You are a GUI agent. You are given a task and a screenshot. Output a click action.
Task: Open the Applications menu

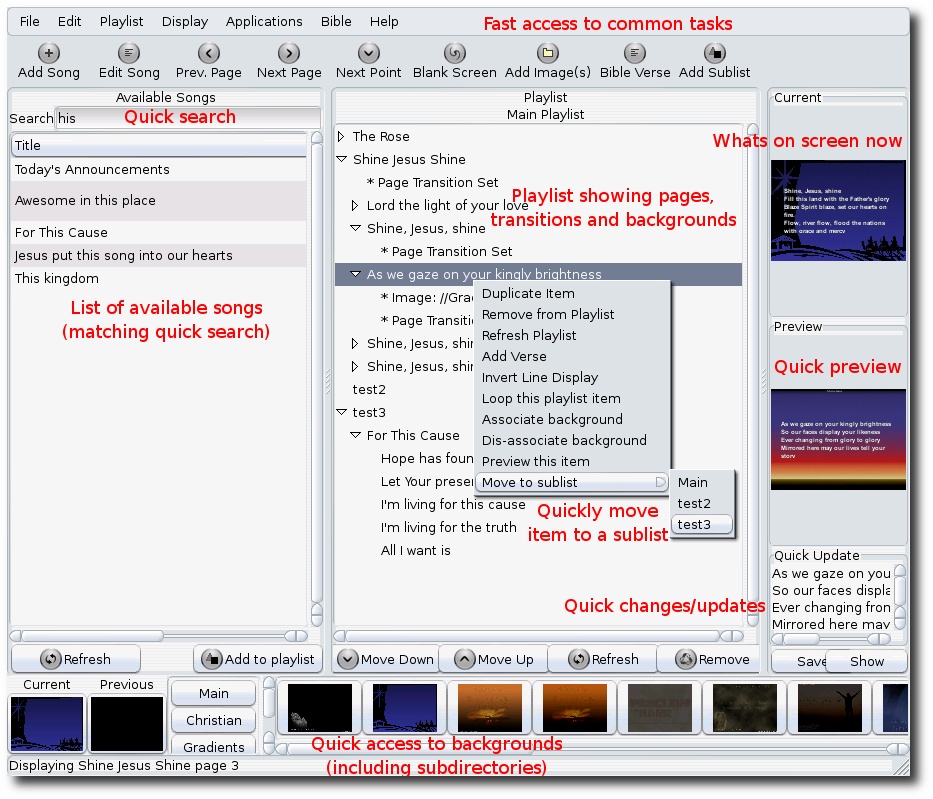pos(264,21)
